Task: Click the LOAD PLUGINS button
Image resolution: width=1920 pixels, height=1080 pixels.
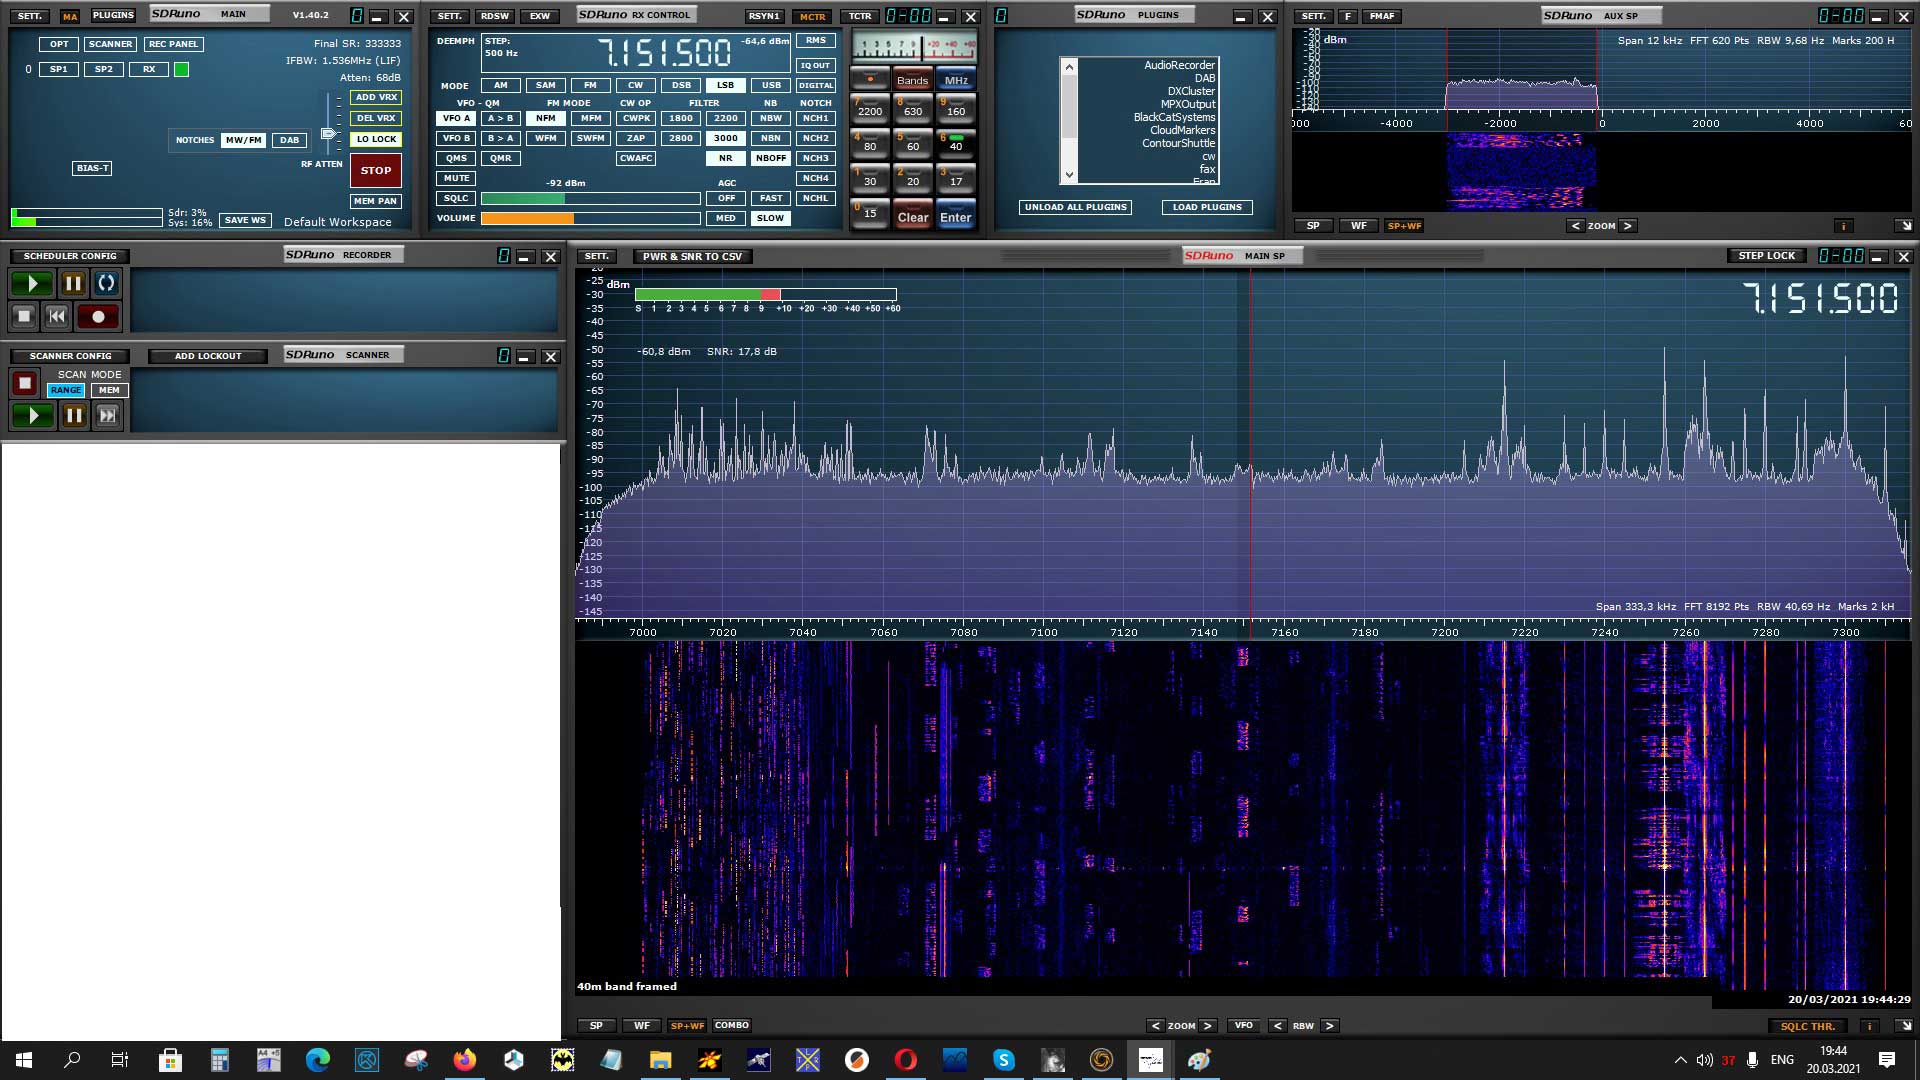Action: click(x=1207, y=207)
